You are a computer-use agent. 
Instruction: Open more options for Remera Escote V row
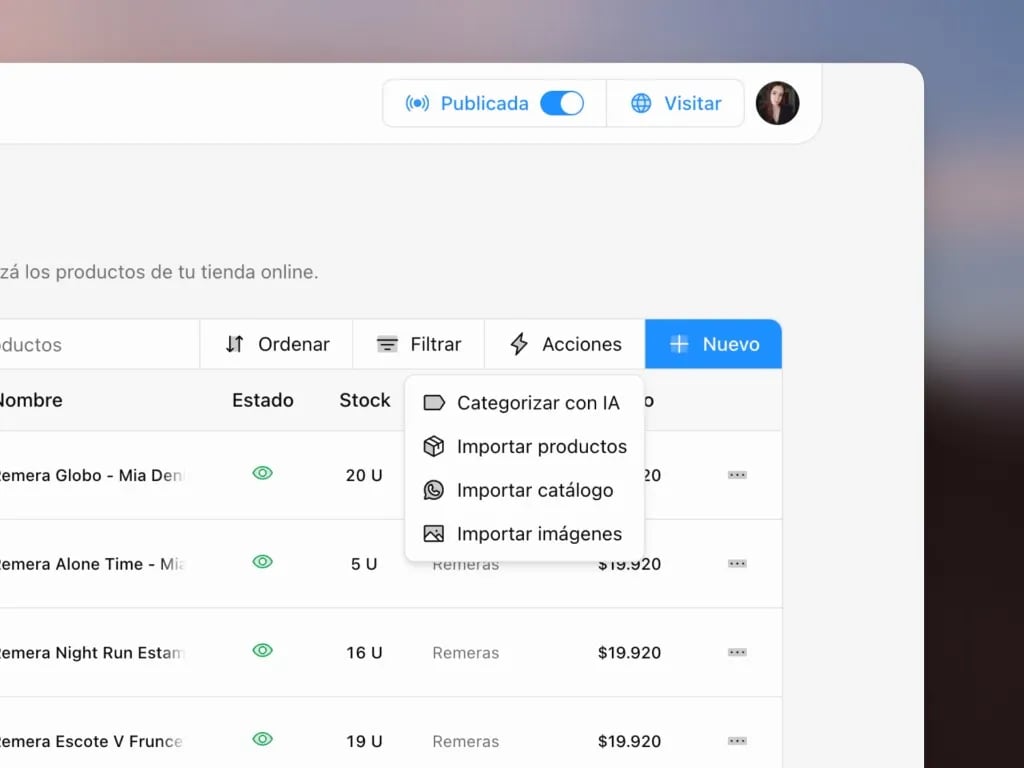(x=737, y=741)
